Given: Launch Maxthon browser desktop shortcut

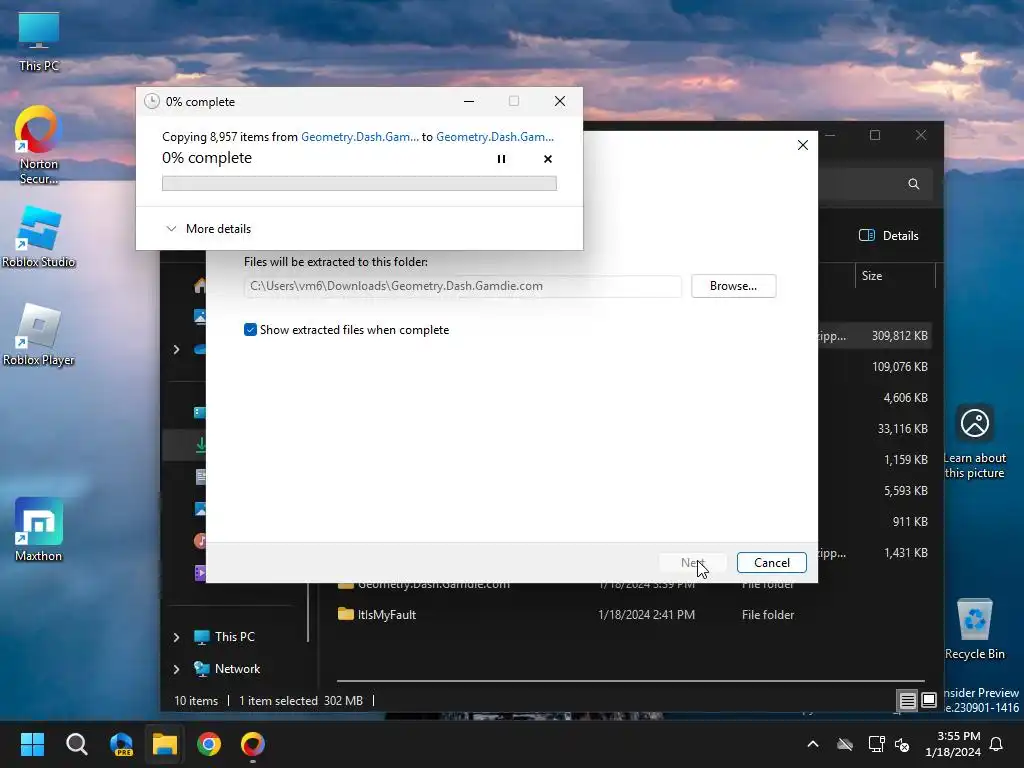Looking at the screenshot, I should point(39,530).
